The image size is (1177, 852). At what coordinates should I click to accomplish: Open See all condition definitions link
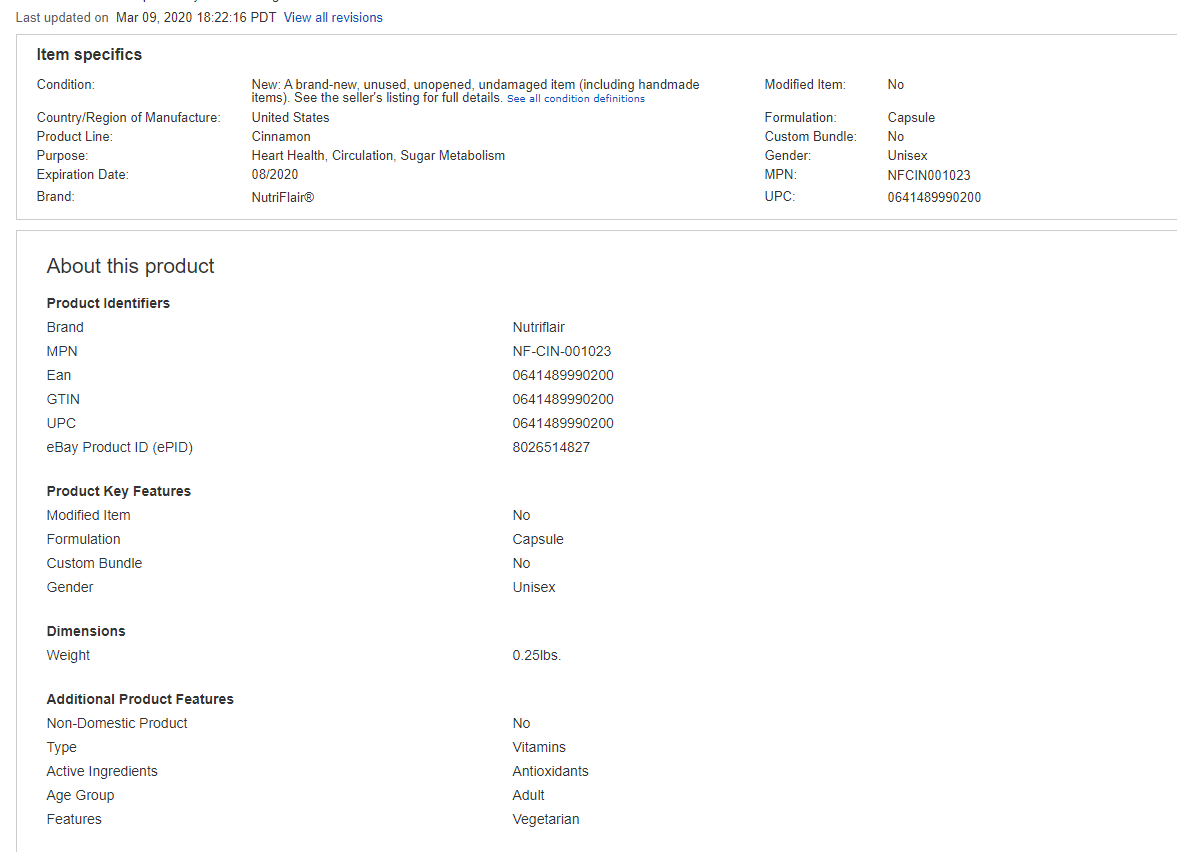pyautogui.click(x=576, y=98)
